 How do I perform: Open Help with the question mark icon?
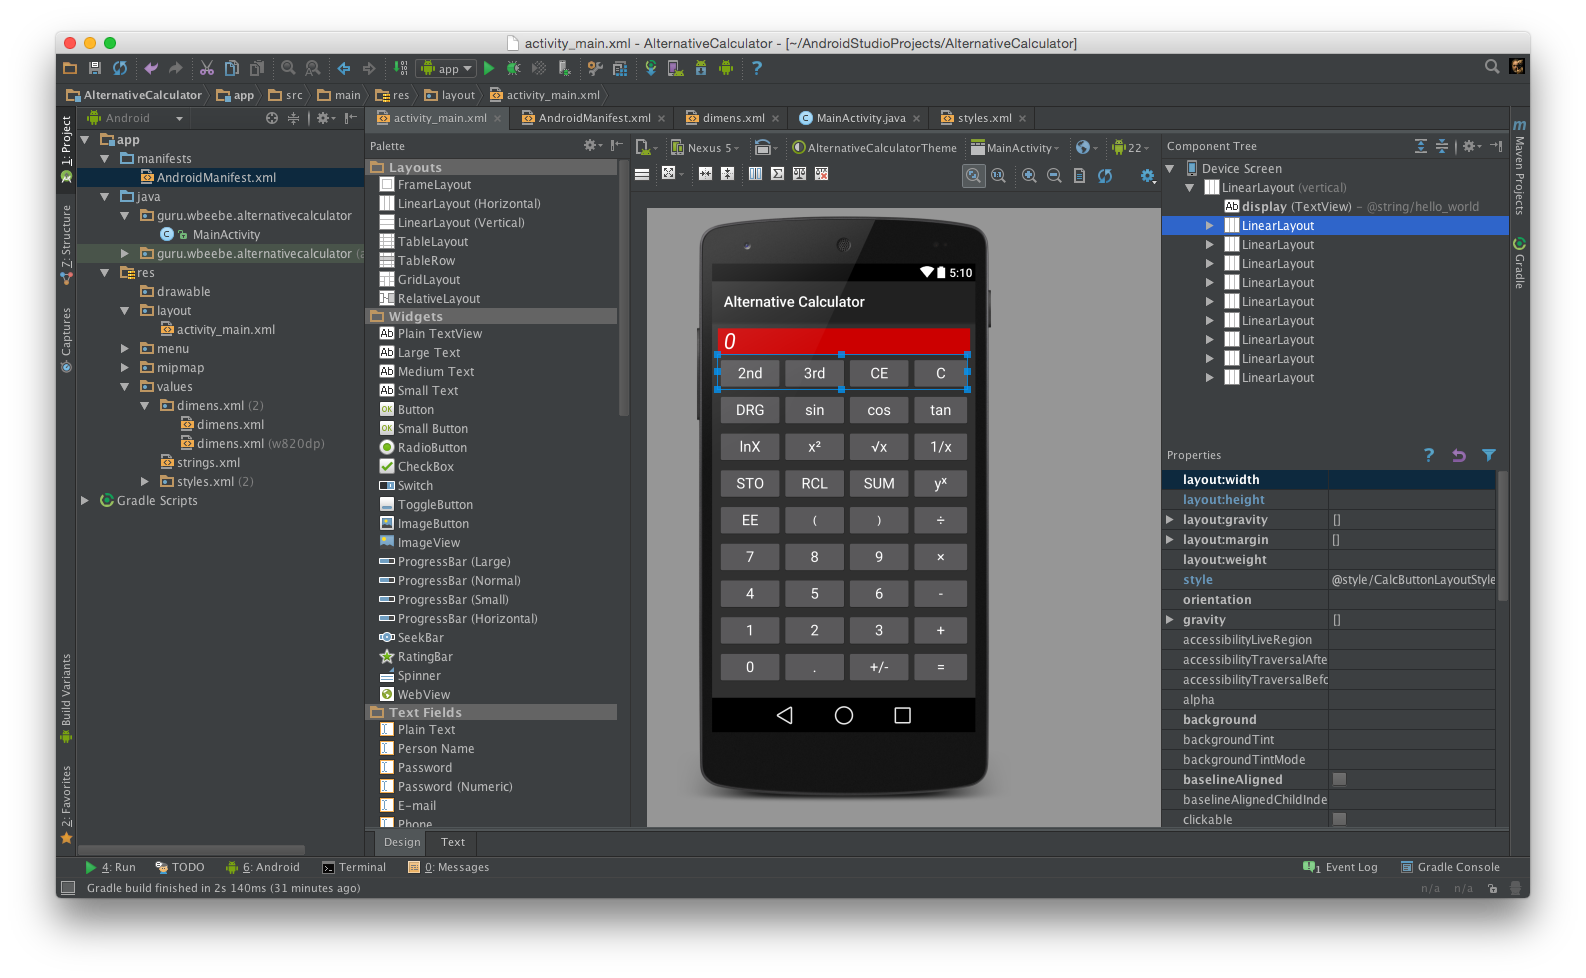[757, 68]
